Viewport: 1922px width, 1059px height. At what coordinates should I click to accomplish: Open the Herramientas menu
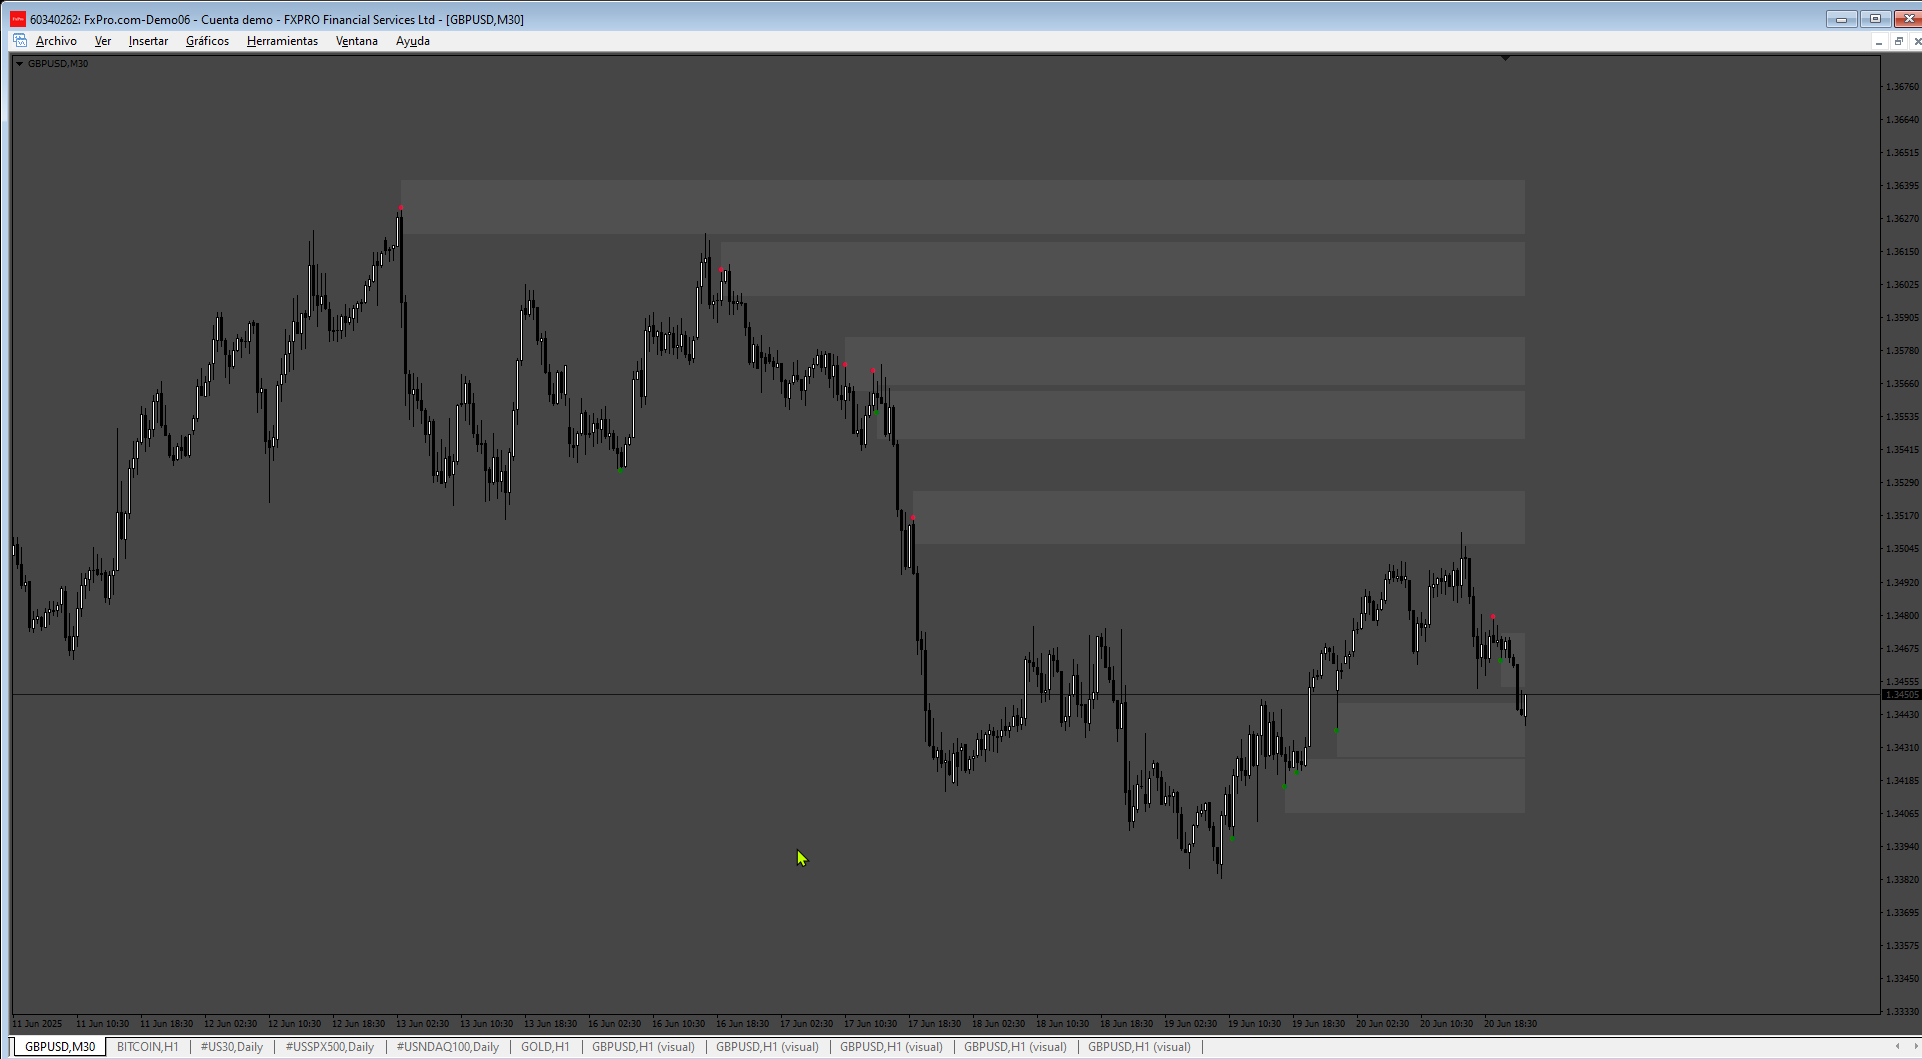point(282,41)
